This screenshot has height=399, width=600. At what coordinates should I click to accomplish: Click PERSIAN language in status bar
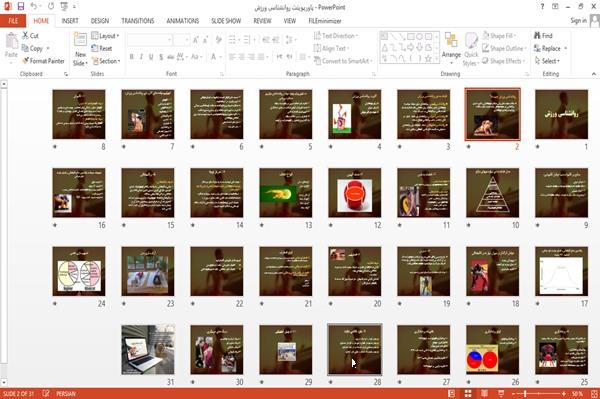click(66, 394)
